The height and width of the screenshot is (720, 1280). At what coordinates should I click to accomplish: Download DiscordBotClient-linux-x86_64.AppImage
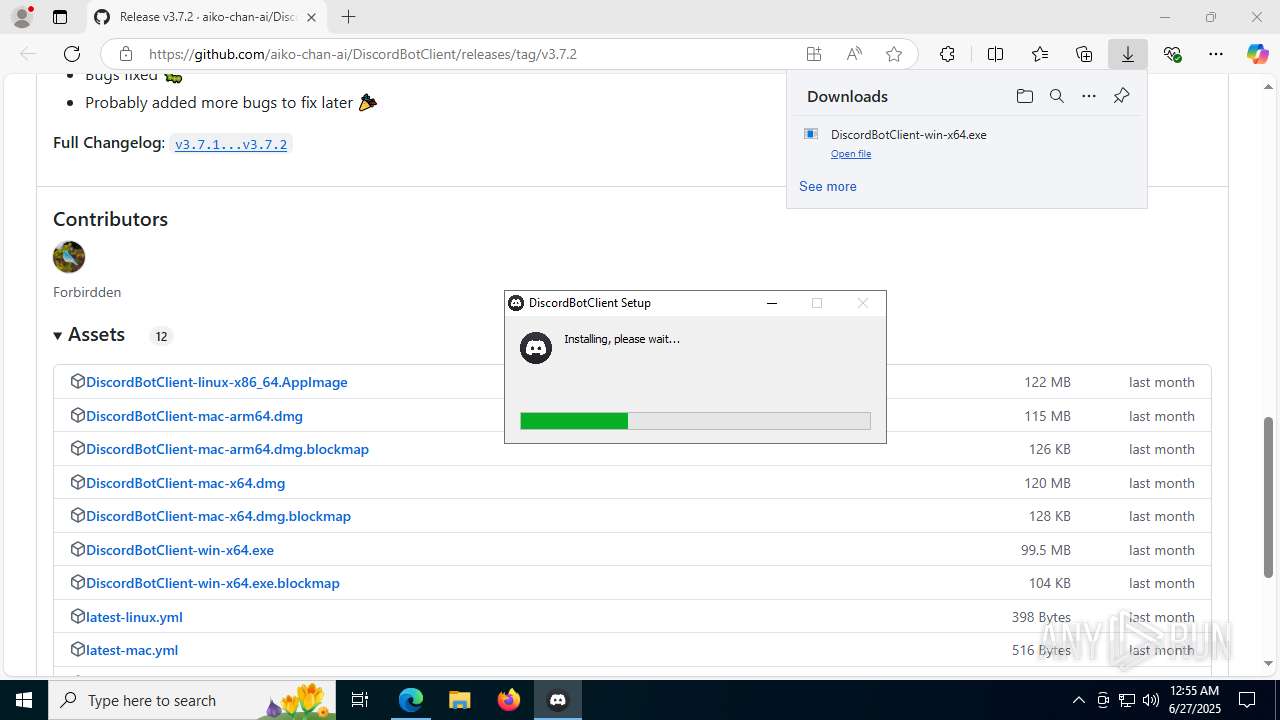tap(217, 382)
